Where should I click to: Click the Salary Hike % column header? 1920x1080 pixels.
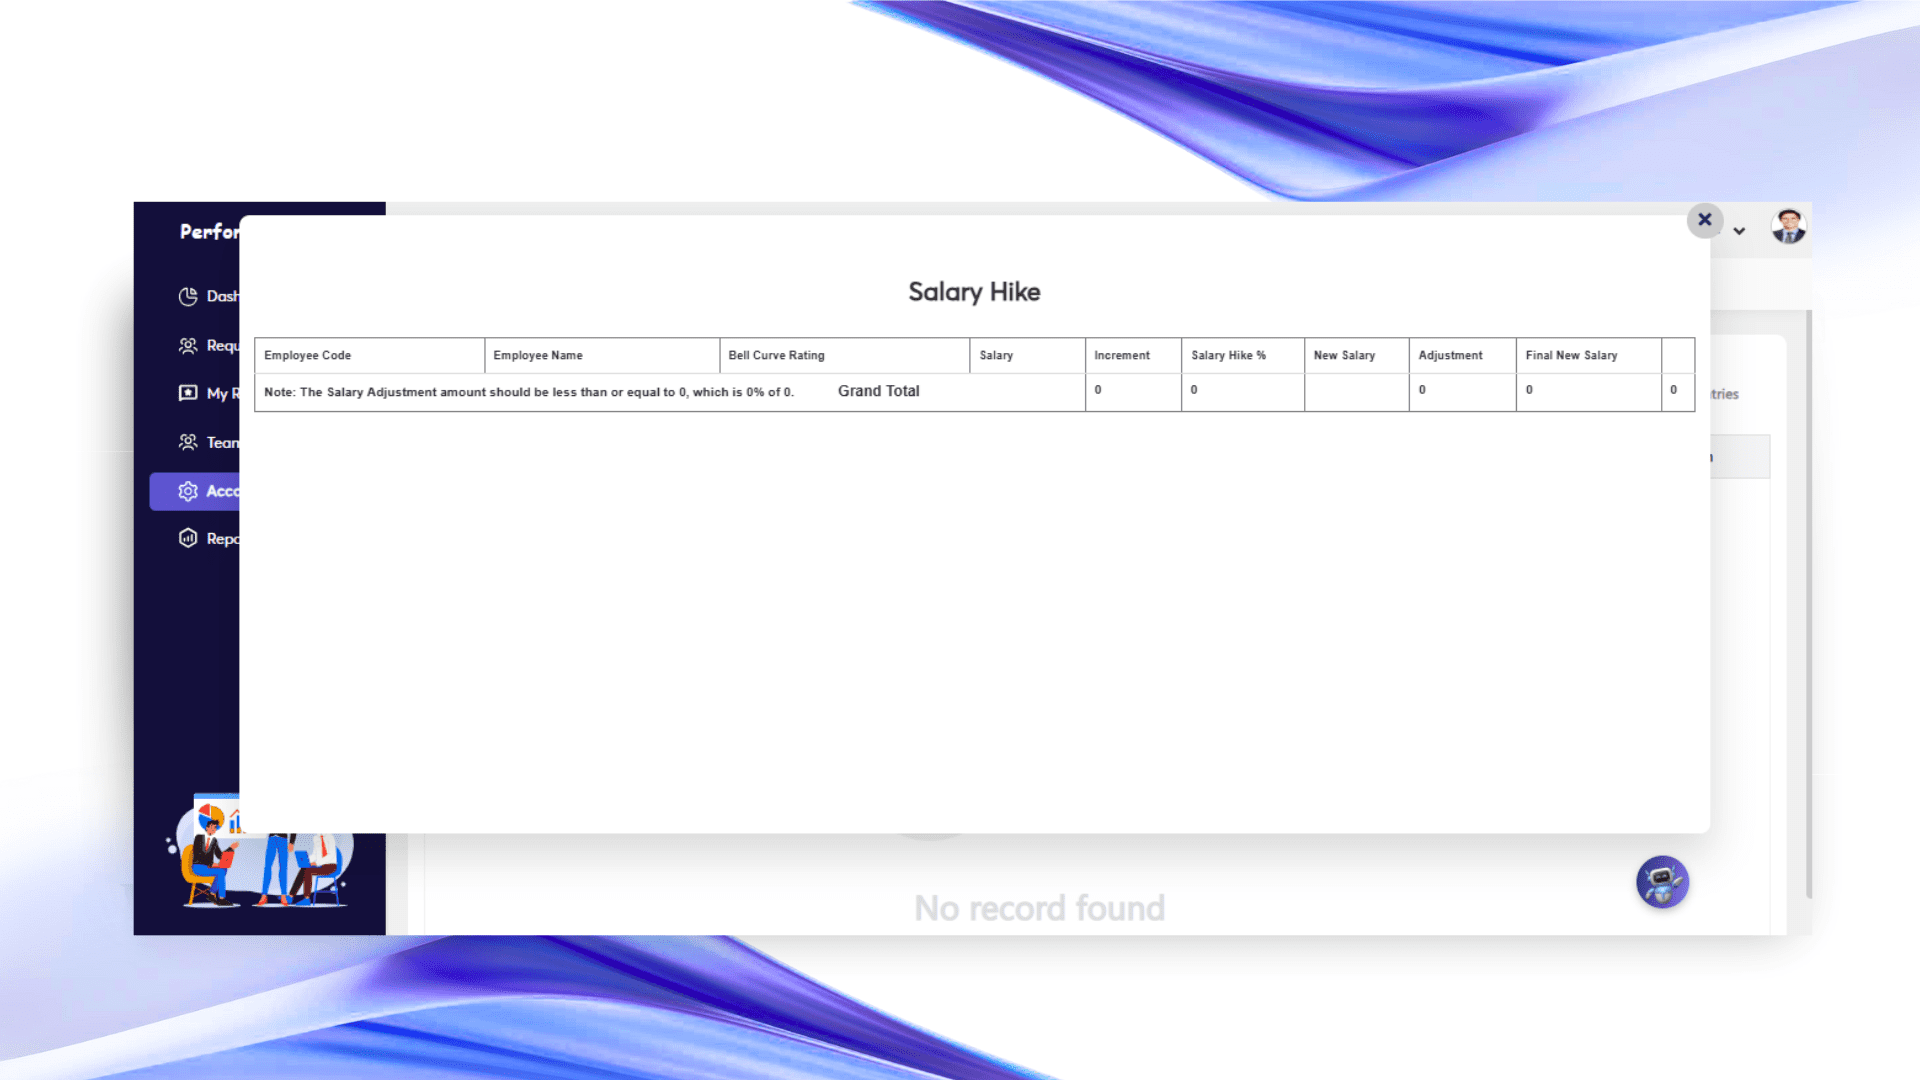pyautogui.click(x=1228, y=355)
